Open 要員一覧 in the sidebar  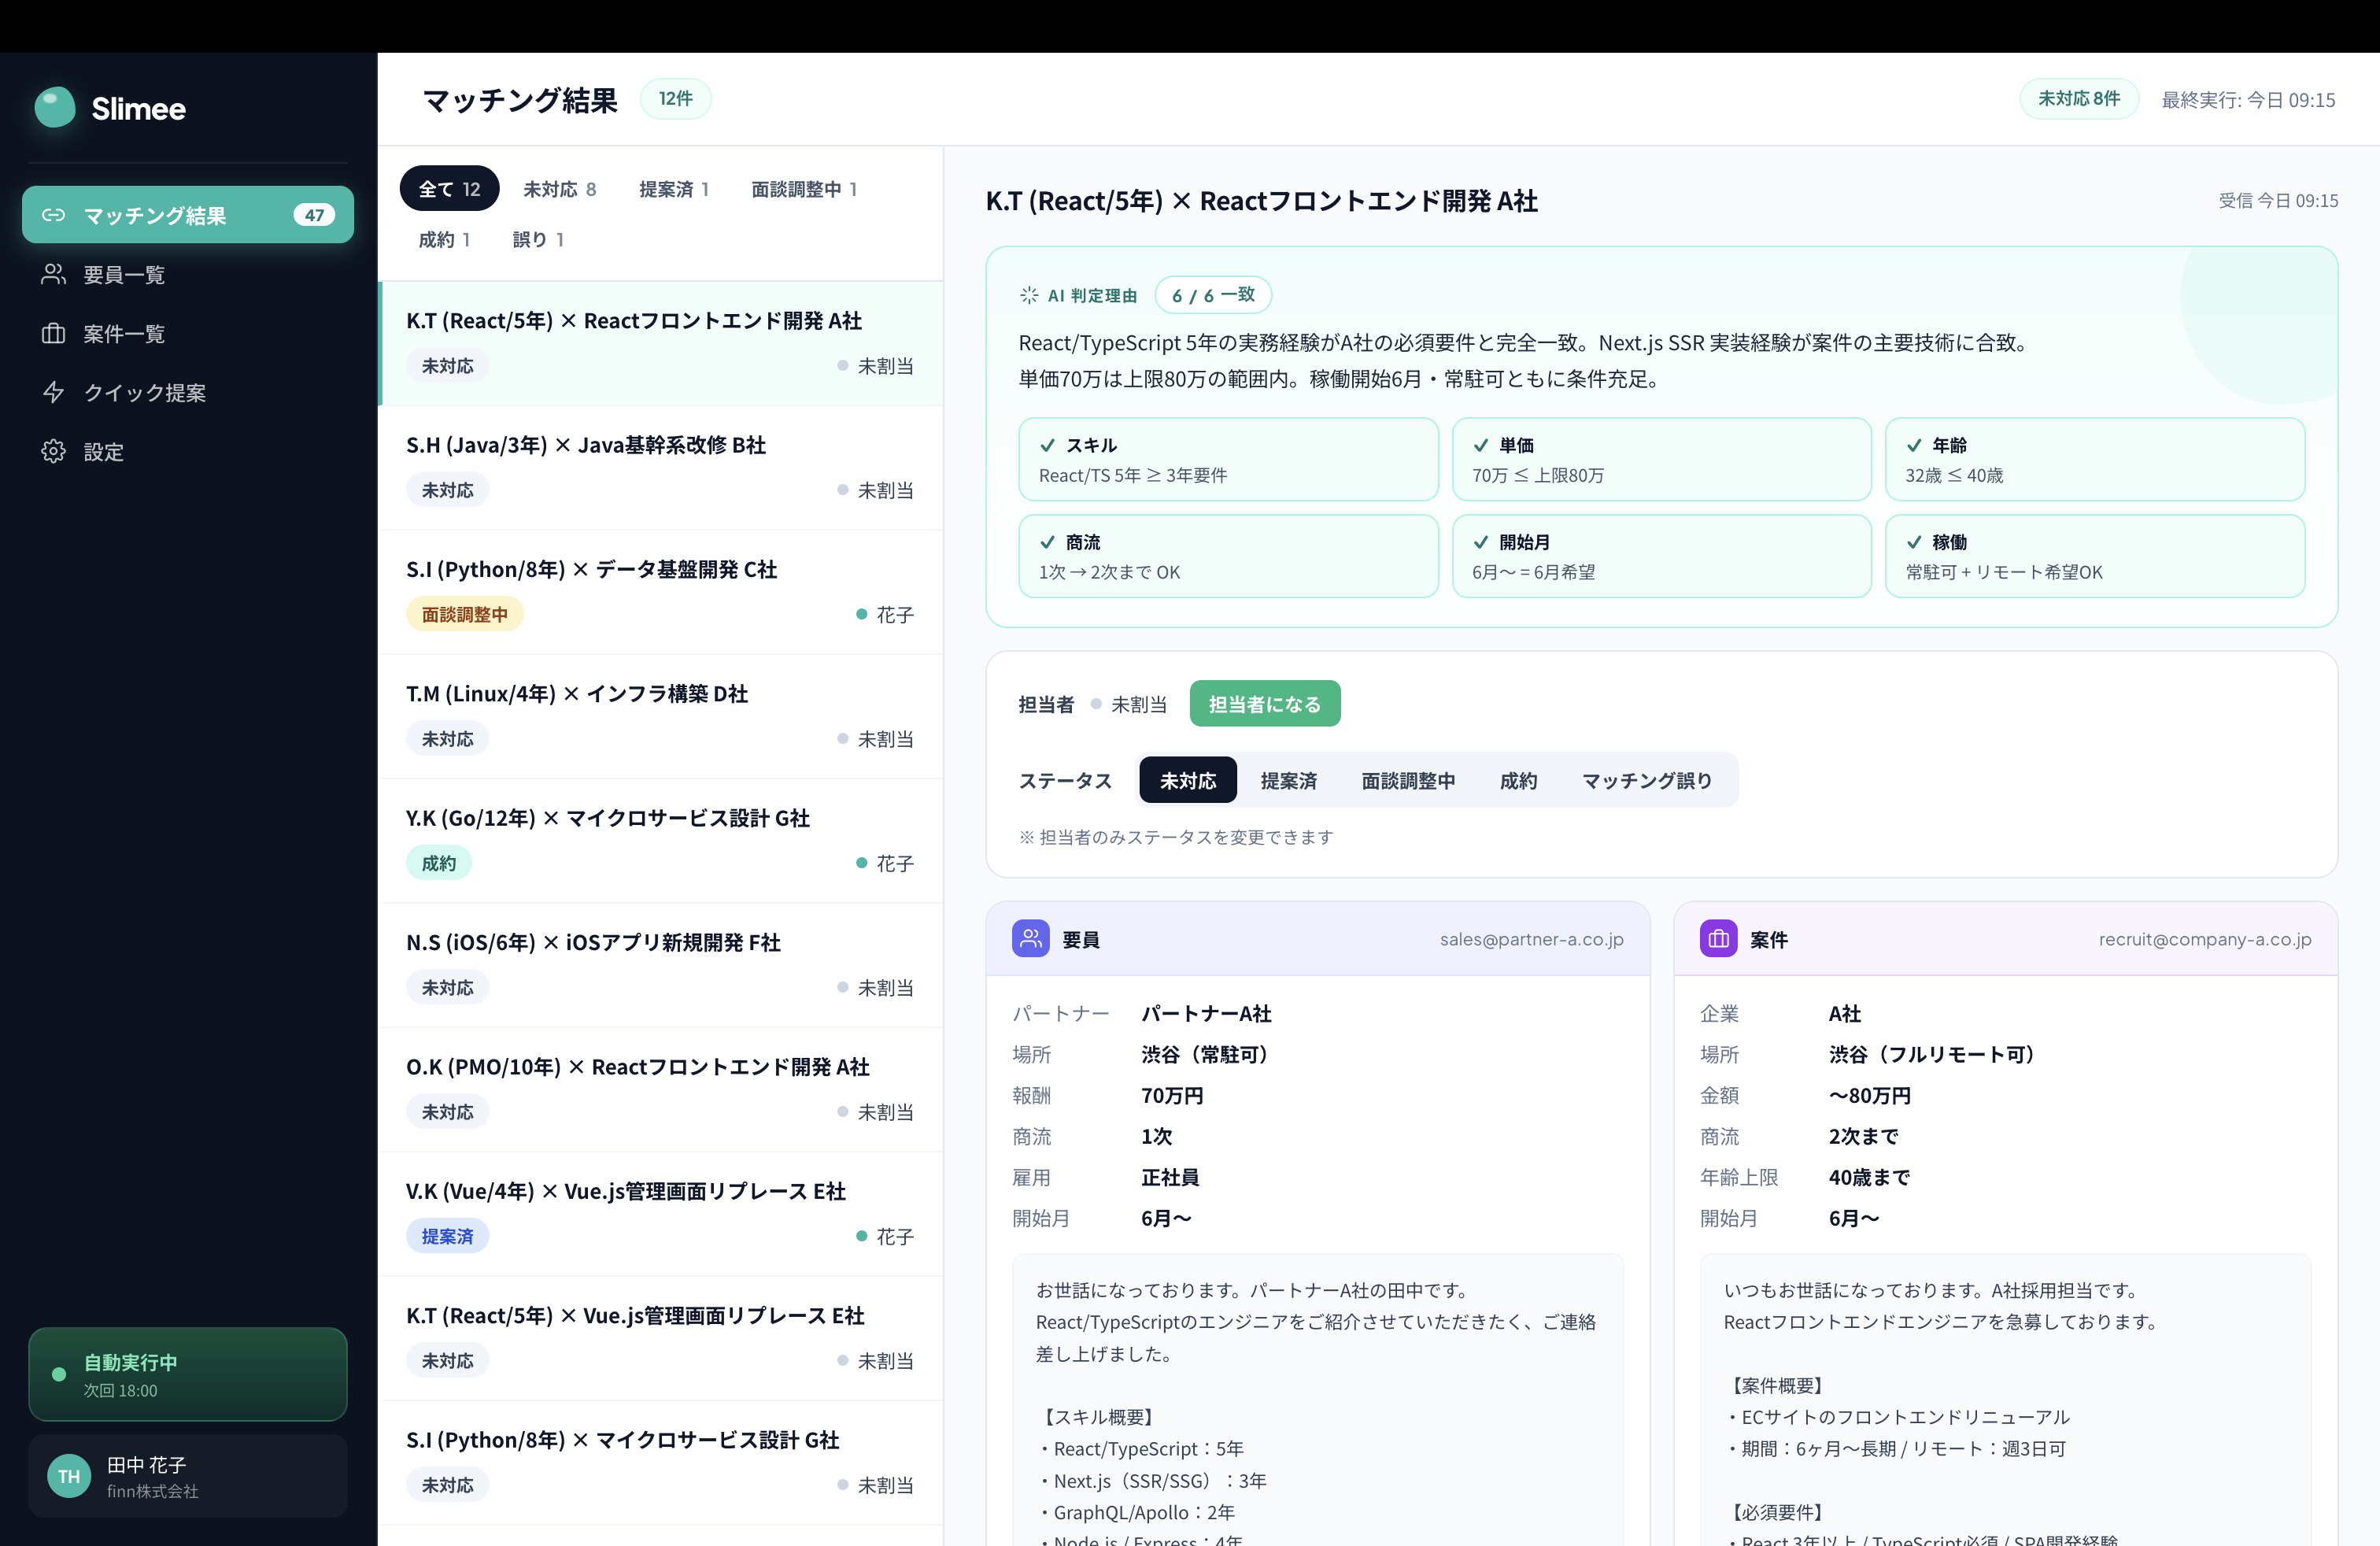[x=188, y=274]
